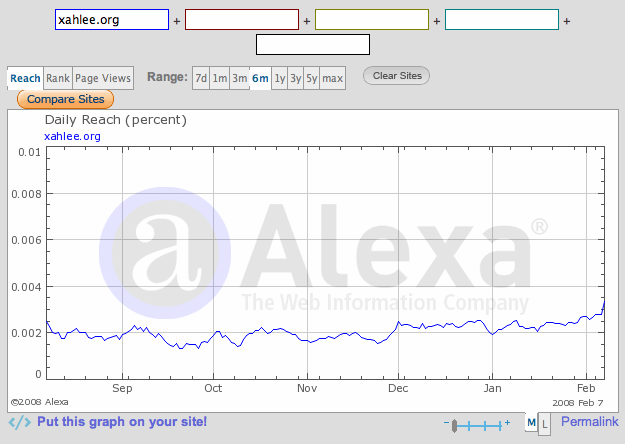Set range to 1m
Screen dimensions: 625x444
point(221,78)
